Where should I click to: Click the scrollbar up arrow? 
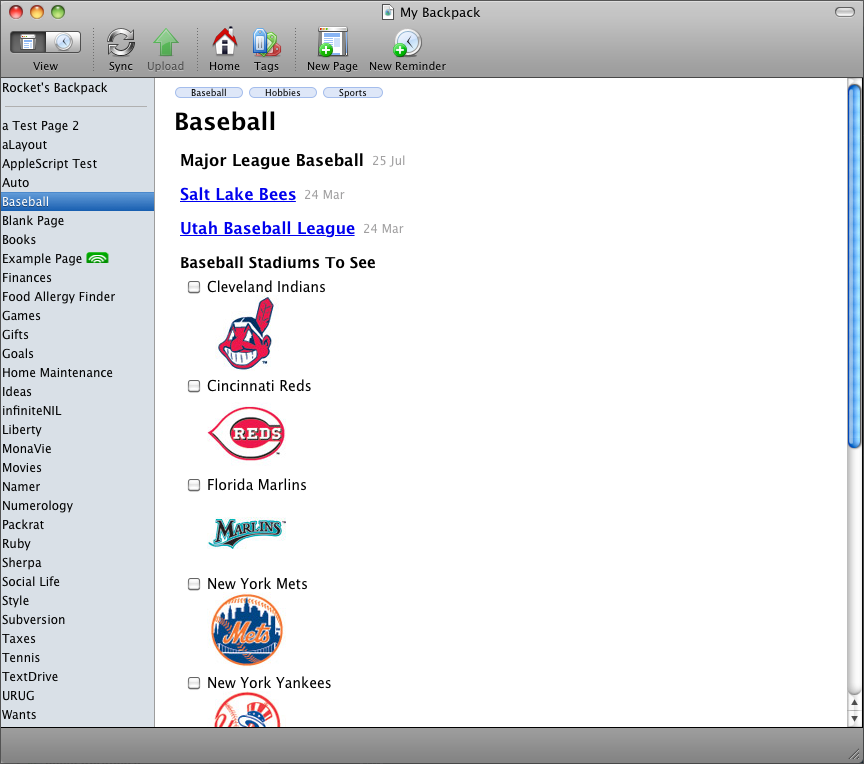pyautogui.click(x=854, y=702)
